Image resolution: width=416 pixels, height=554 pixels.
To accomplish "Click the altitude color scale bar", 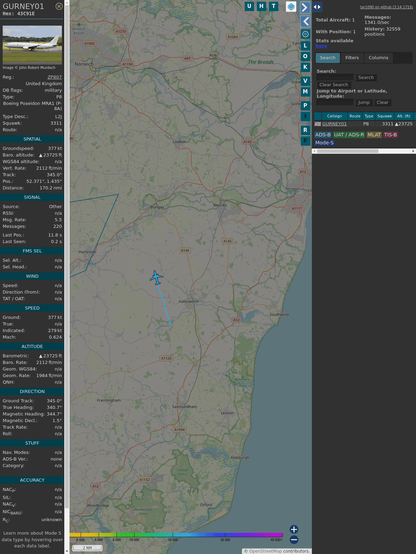I will (176, 535).
